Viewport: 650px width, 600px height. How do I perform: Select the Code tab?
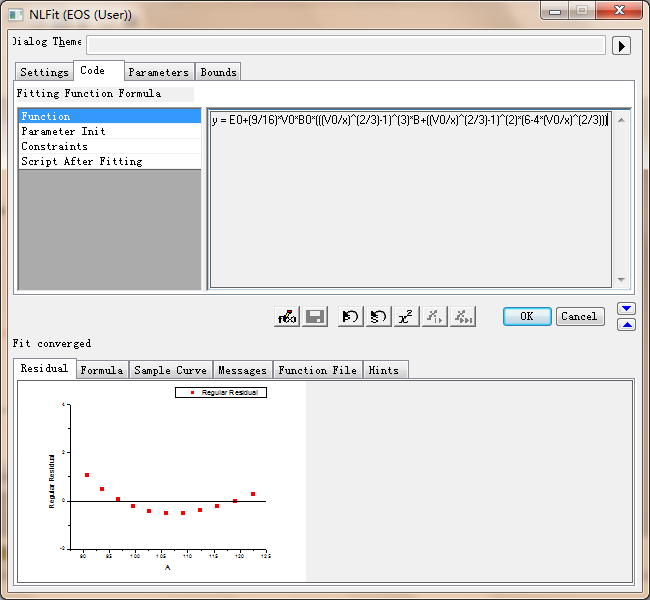(99, 70)
